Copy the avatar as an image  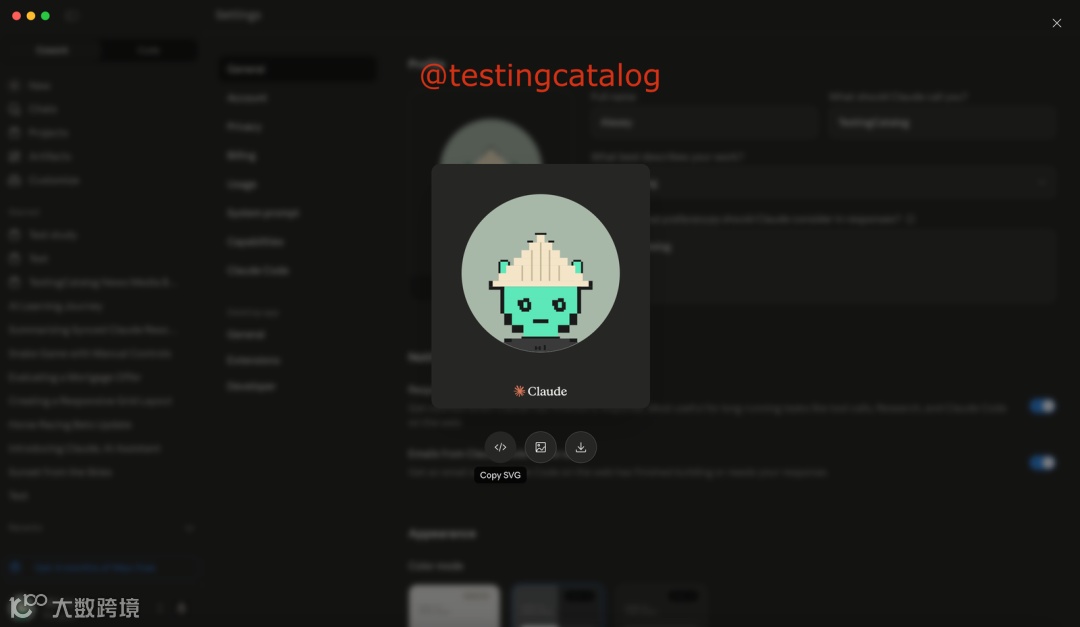coord(541,447)
